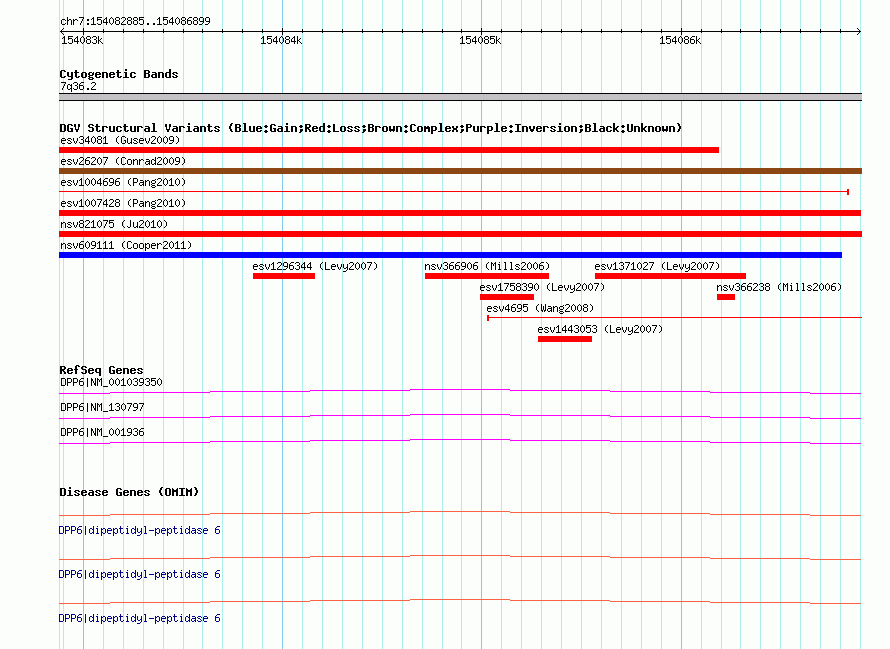
Task: Open the esv34081 (Gusev2009) label
Action: pos(120,140)
